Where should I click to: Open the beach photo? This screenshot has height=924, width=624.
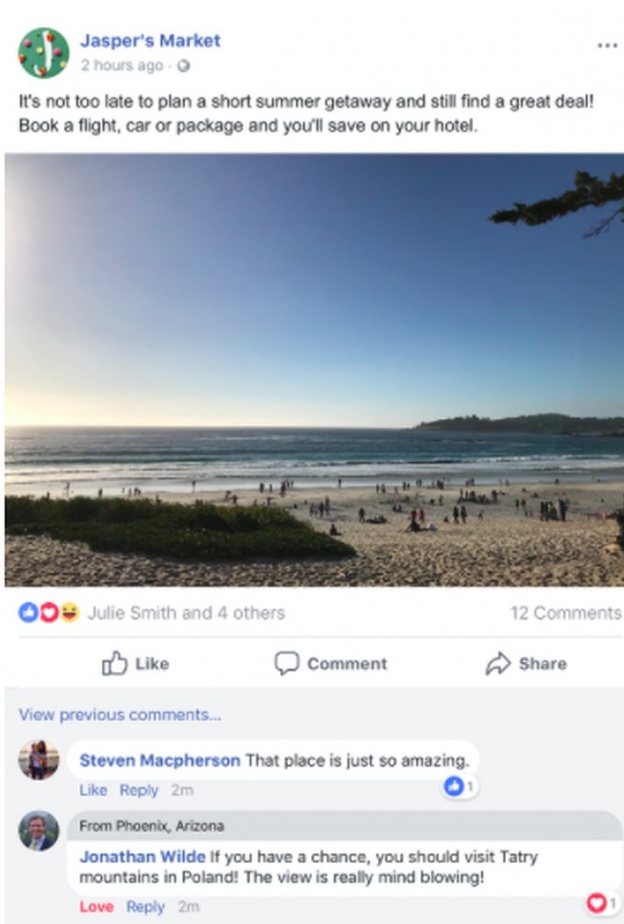tap(312, 370)
